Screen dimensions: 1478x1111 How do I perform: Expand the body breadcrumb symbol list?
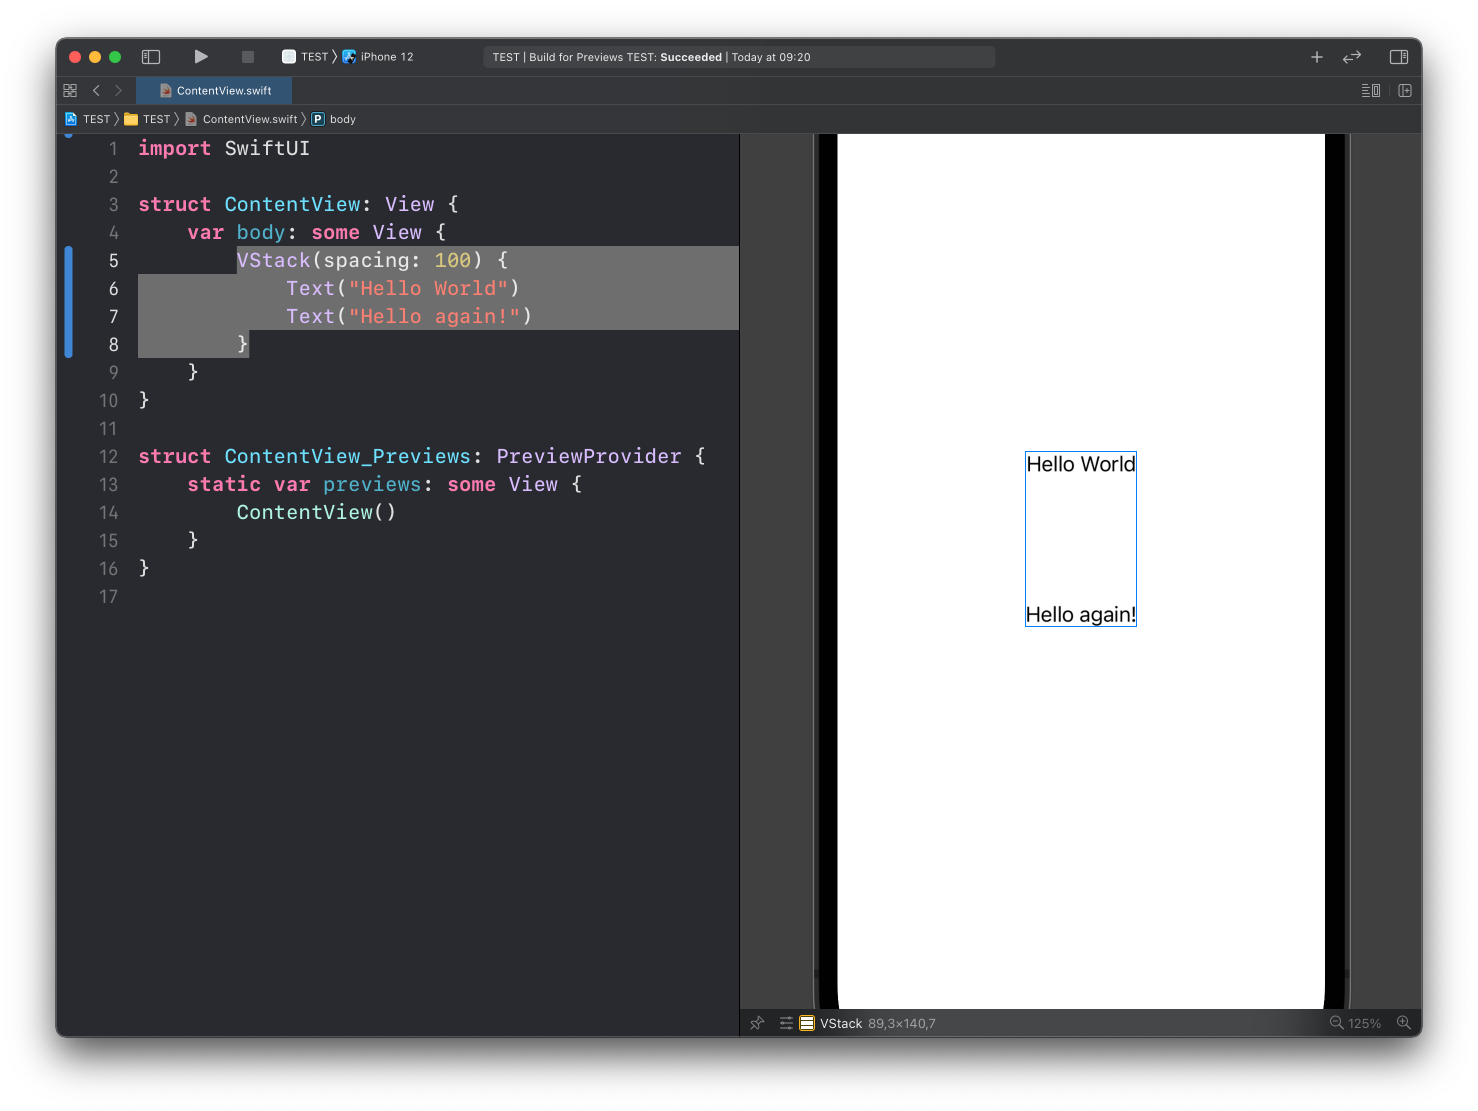click(342, 119)
